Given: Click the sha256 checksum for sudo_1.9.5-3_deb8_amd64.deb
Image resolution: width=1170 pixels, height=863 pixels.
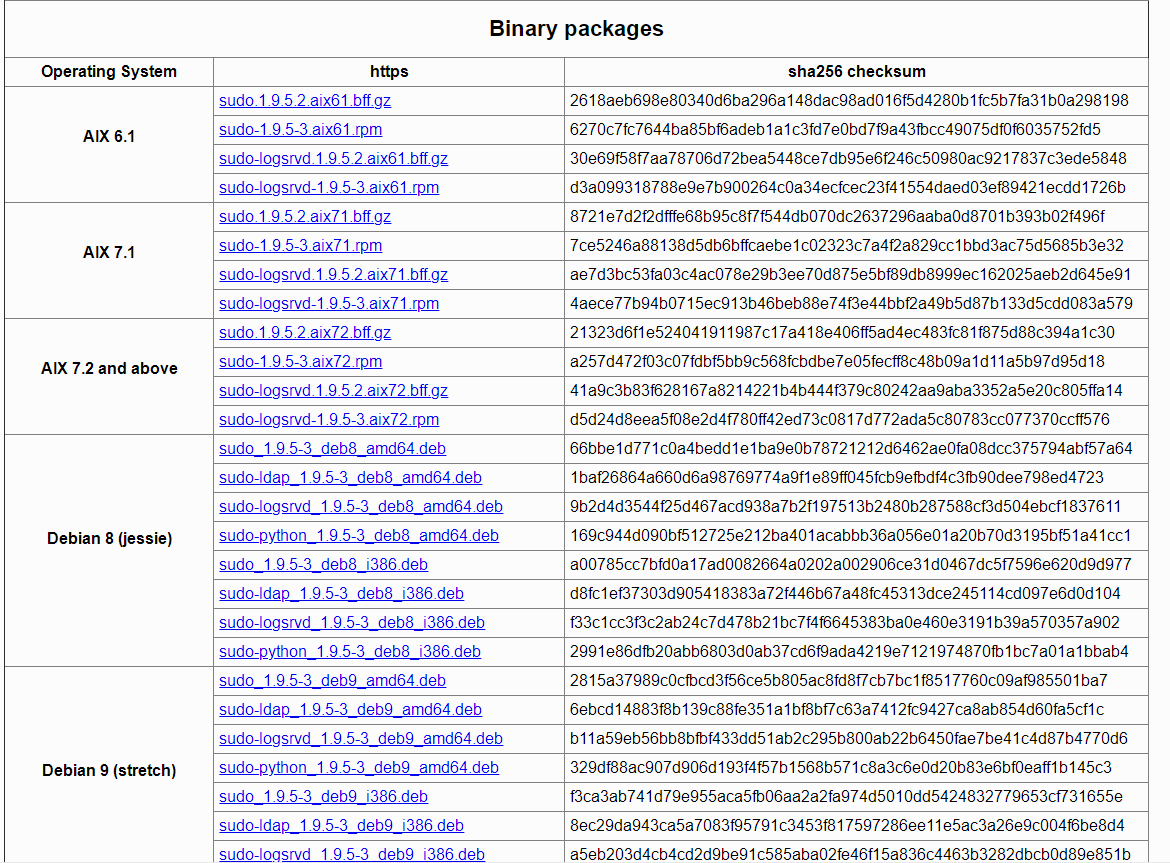Looking at the screenshot, I should [x=851, y=449].
